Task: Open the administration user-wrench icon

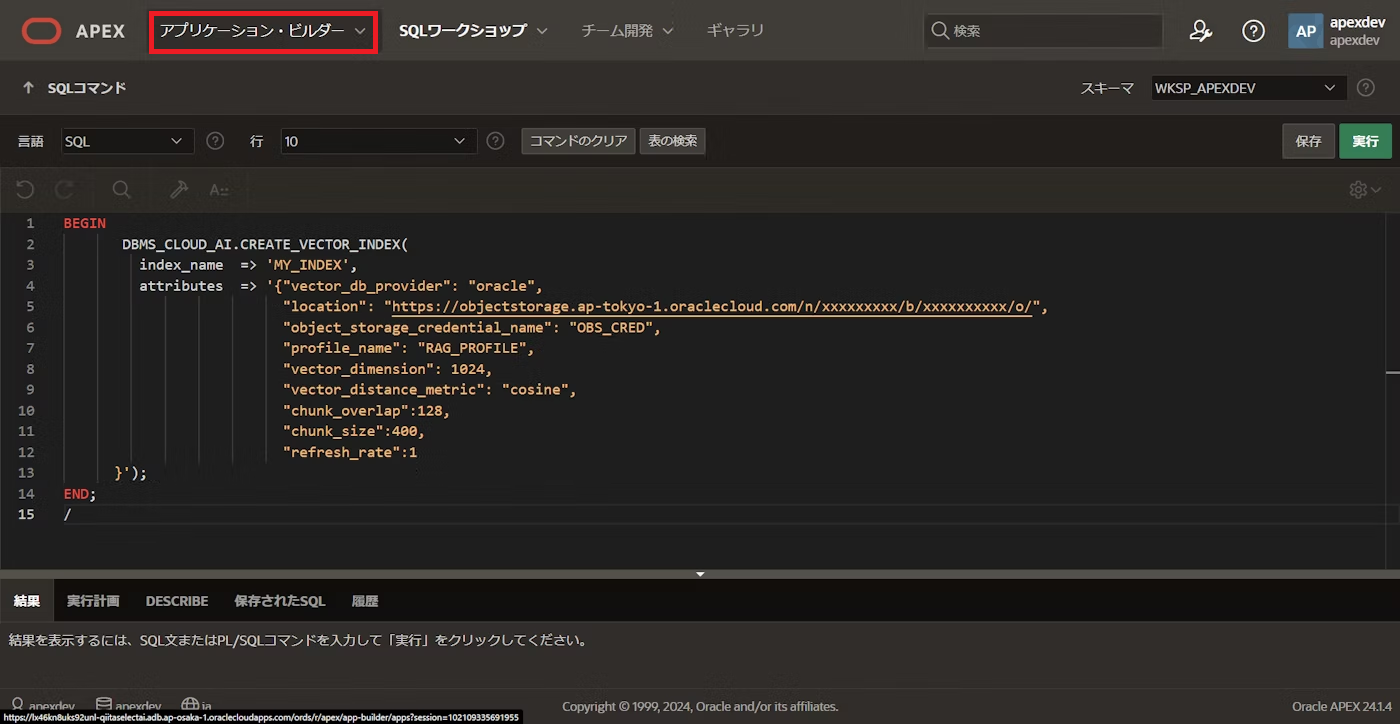Action: [1201, 31]
